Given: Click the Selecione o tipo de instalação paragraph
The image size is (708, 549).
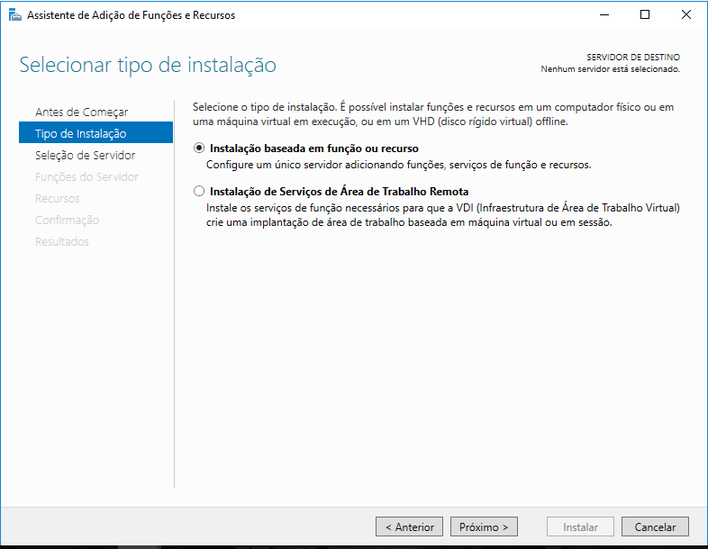Looking at the screenshot, I should (433, 114).
